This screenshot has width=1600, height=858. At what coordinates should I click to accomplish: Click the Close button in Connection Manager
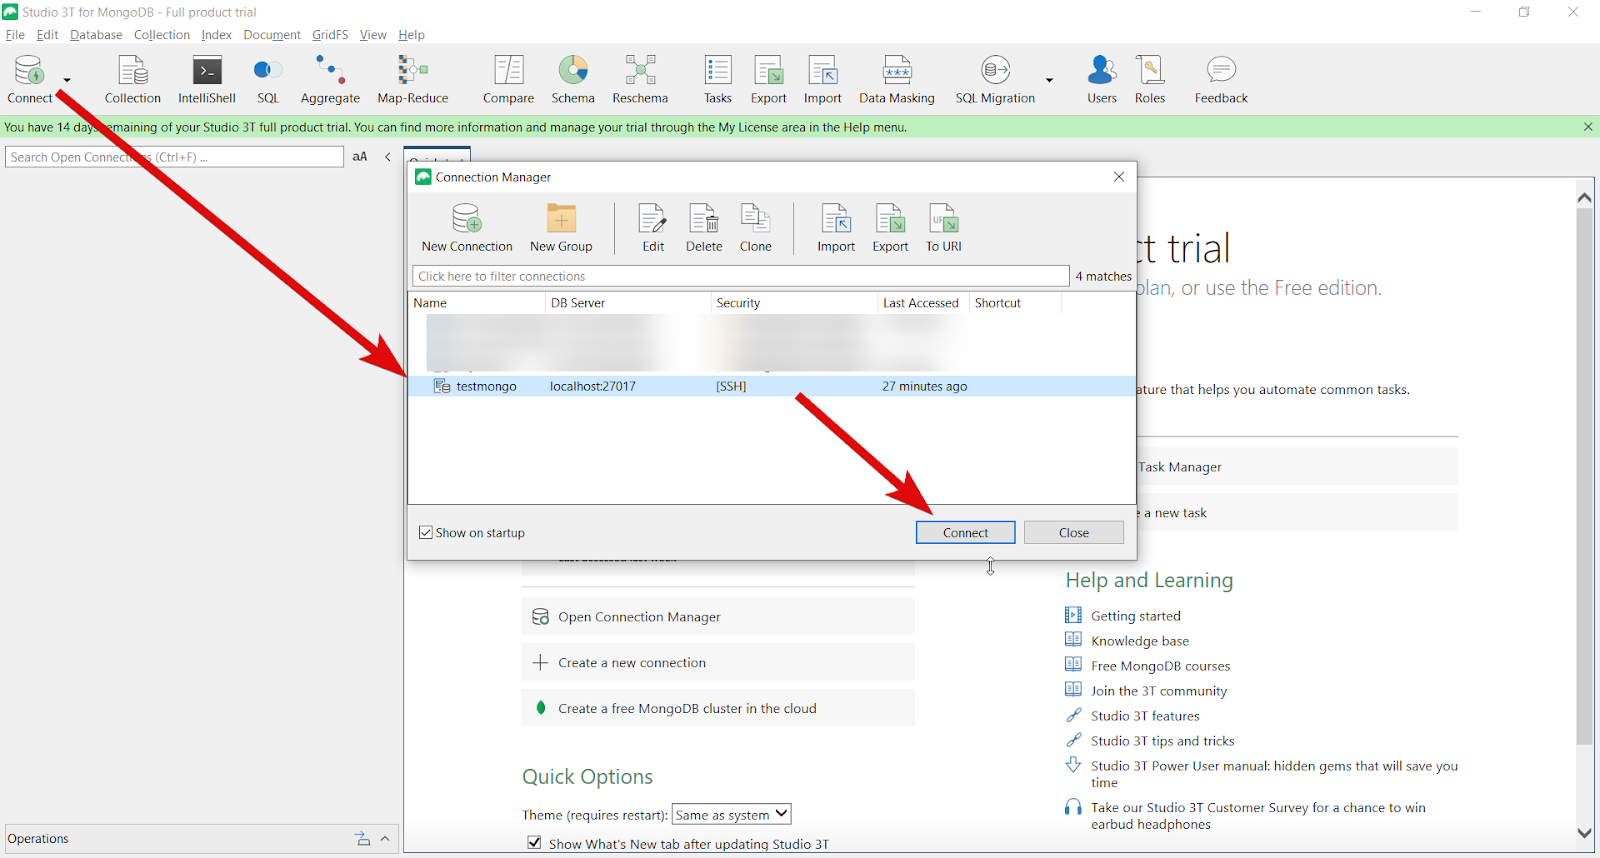pyautogui.click(x=1074, y=533)
